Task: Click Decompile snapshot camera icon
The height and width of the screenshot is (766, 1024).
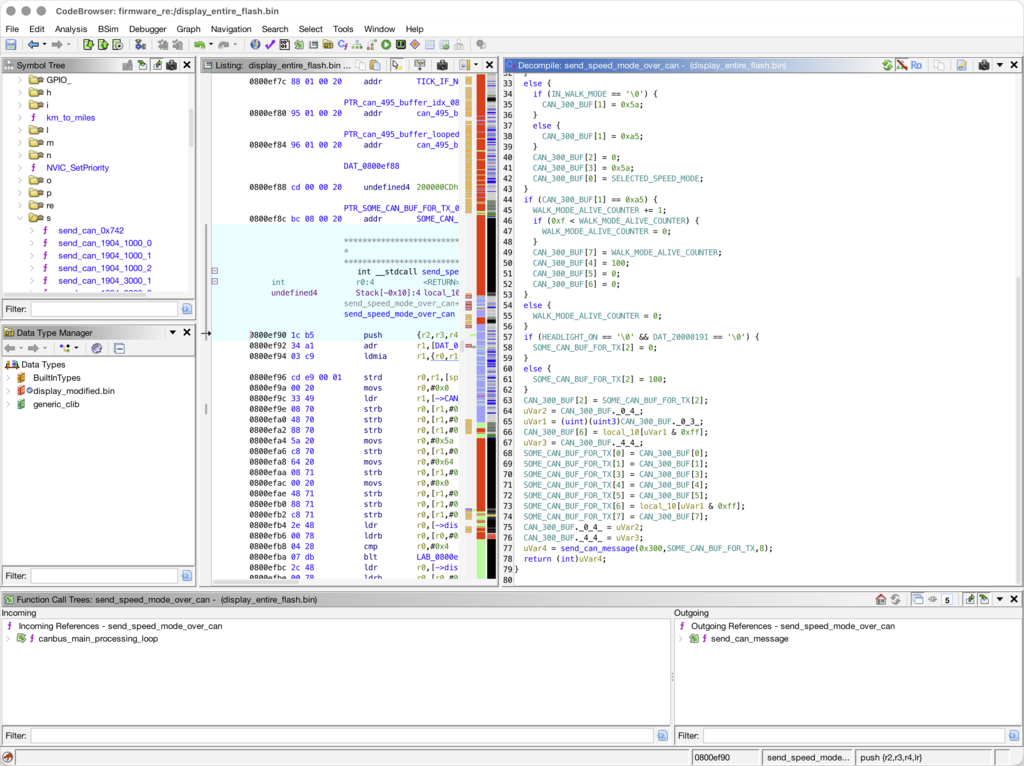Action: (x=984, y=65)
